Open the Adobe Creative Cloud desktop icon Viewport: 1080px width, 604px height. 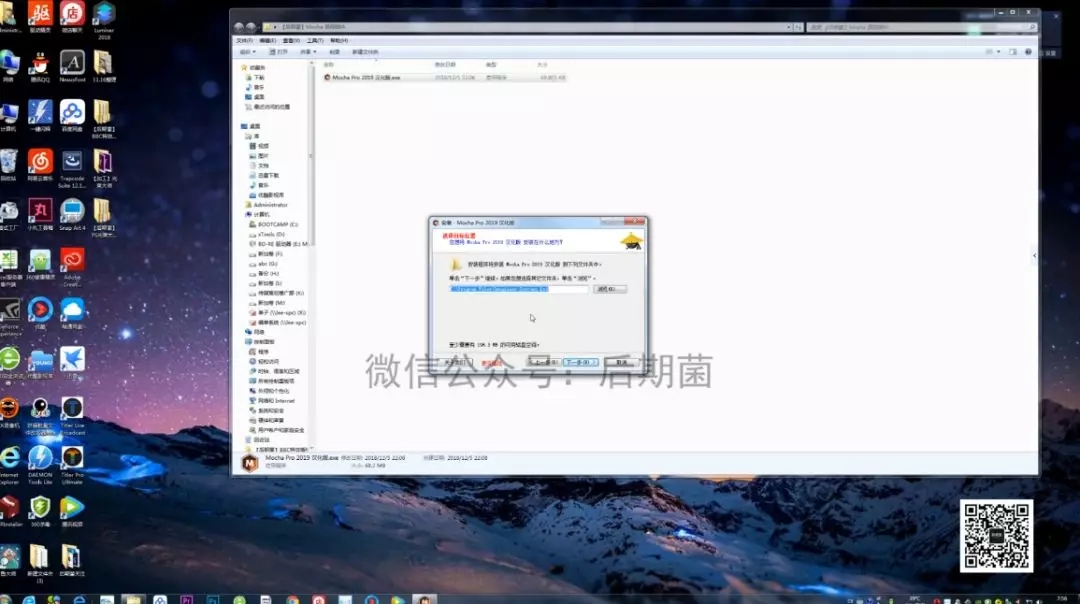point(72,263)
